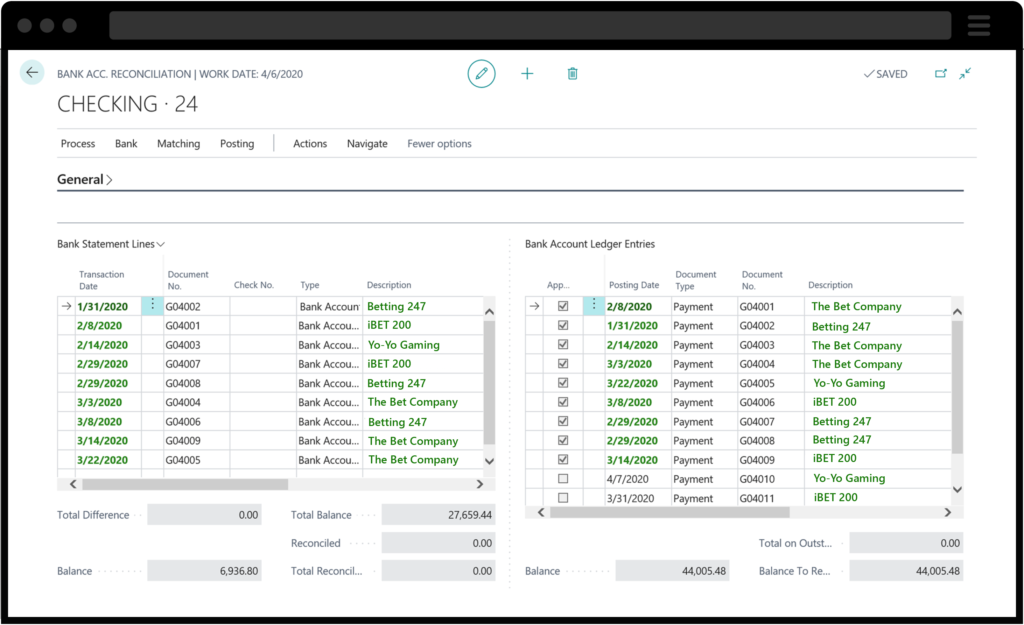Viewport: 1024px width, 625px height.
Task: Toggle Applied checkbox for G04001
Action: pyautogui.click(x=563, y=306)
